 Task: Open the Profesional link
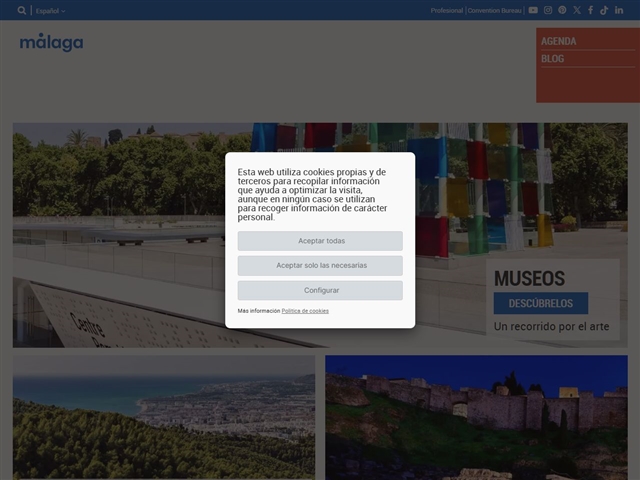(447, 11)
